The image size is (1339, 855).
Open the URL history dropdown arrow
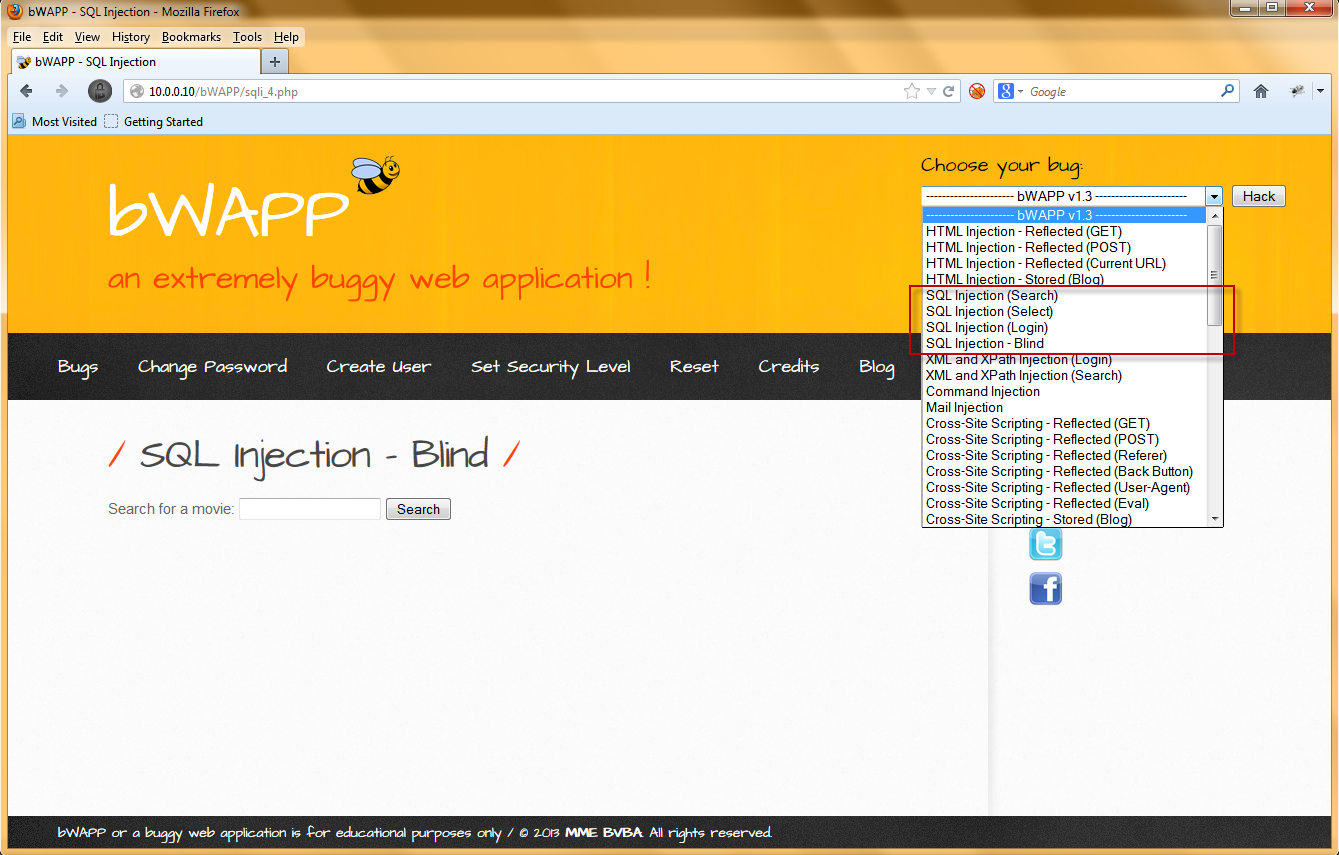coord(931,91)
